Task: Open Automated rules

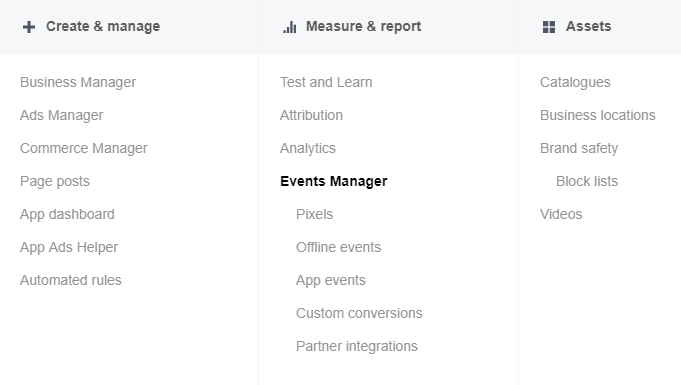Action: pos(71,280)
